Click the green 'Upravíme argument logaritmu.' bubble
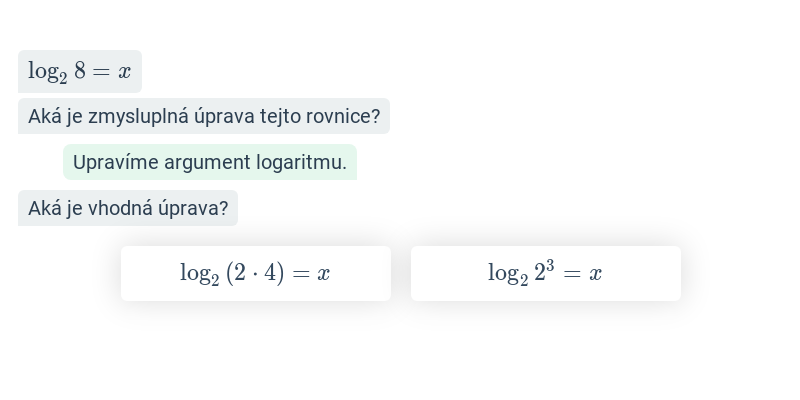This screenshot has width=800, height=400. point(210,162)
